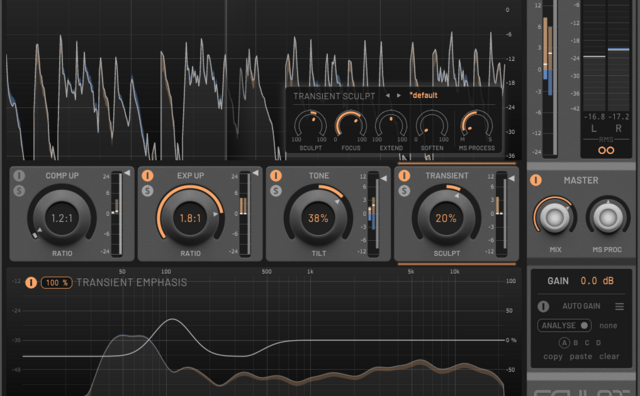Screen dimensions: 640x396
Task: Toggle the EXP UP power button
Action: click(x=147, y=176)
